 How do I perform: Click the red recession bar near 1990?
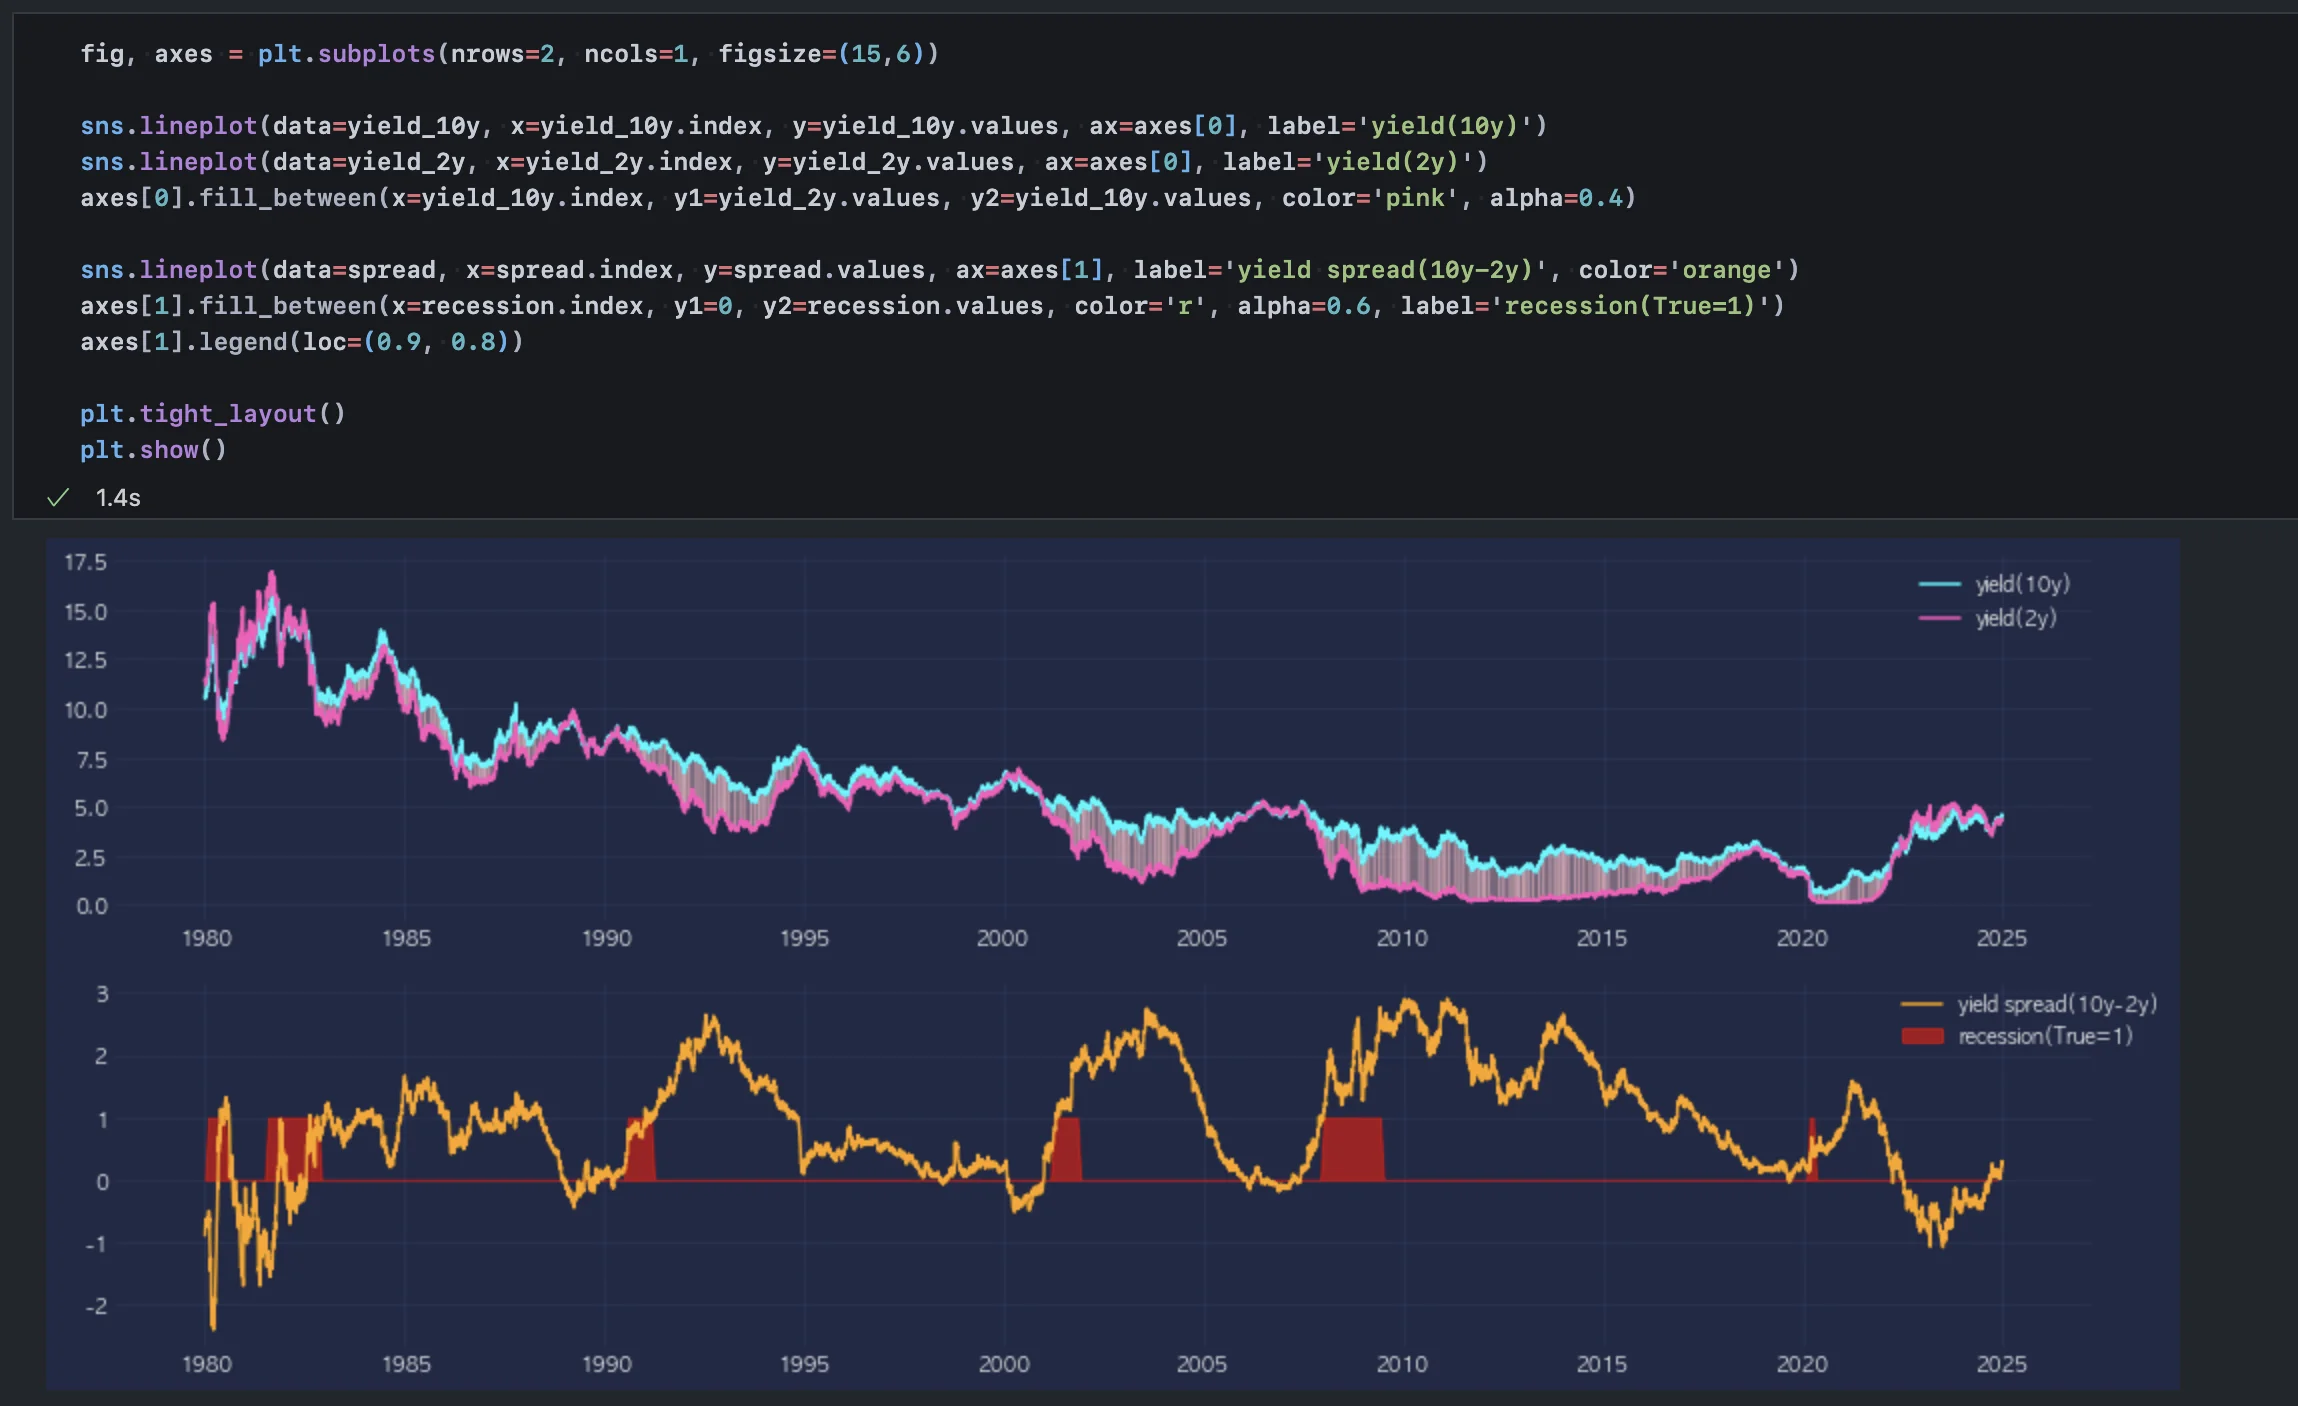click(x=641, y=1160)
